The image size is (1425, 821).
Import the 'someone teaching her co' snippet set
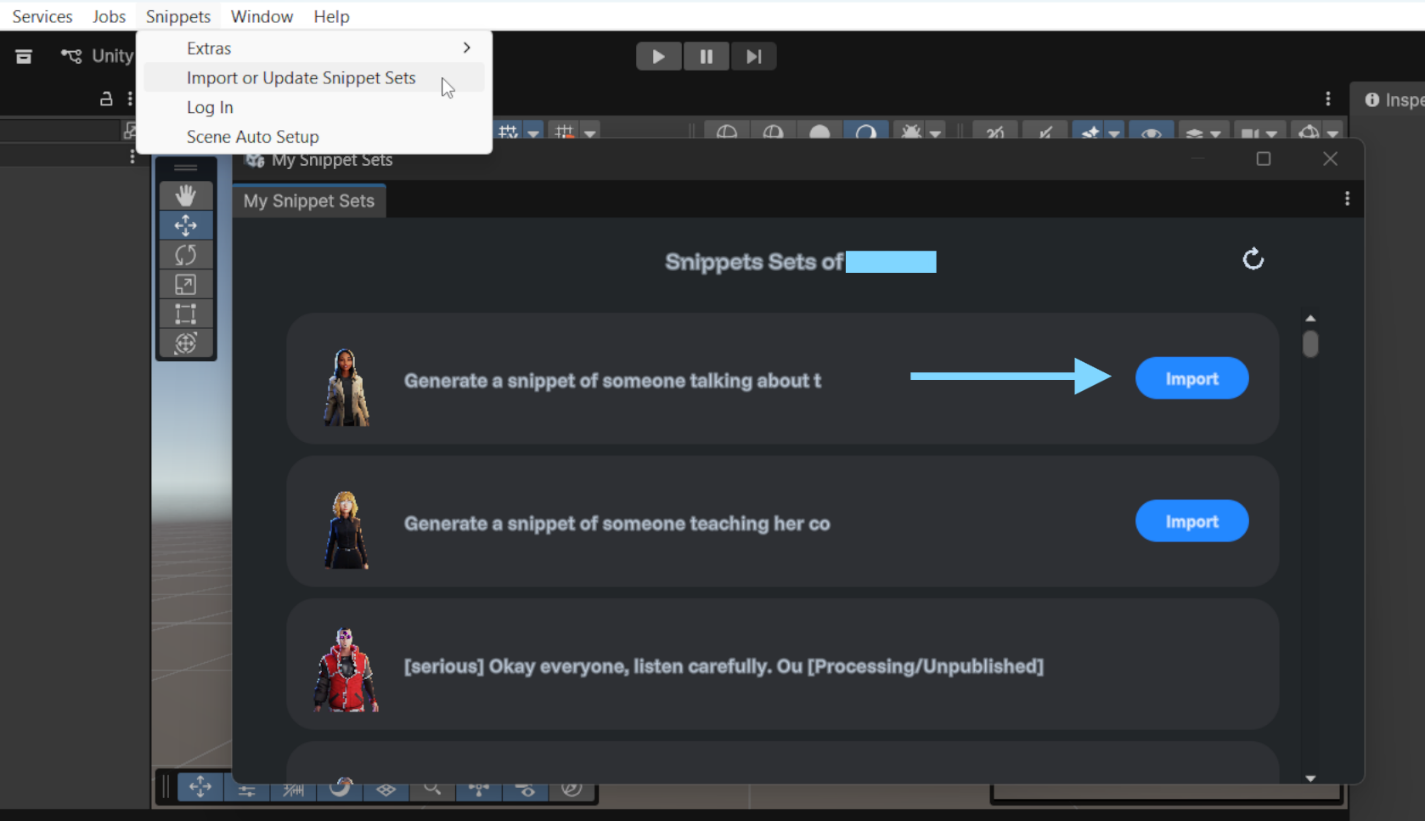tap(1192, 522)
